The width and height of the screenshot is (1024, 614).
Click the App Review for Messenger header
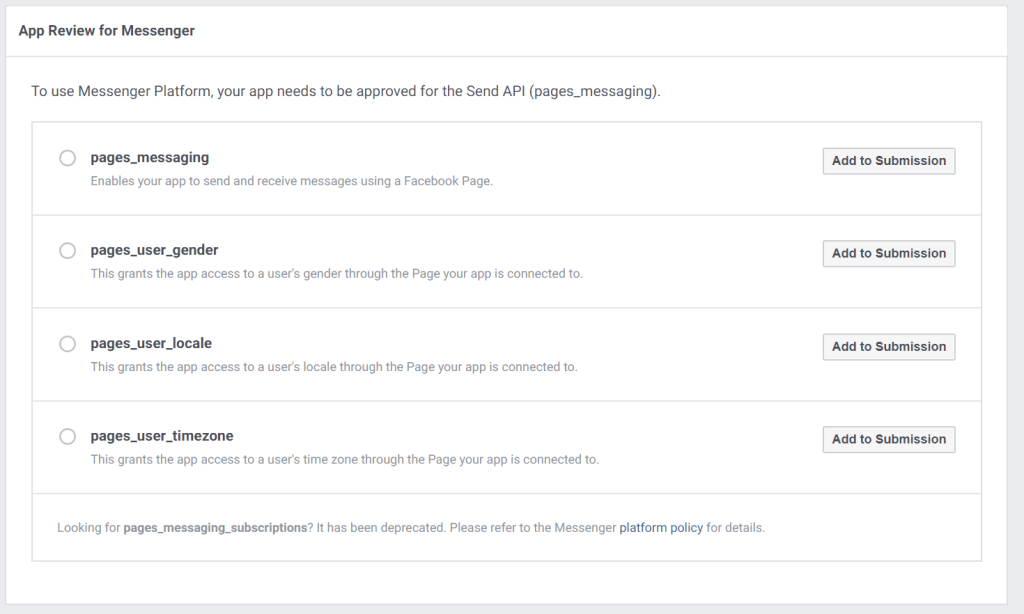pos(107,31)
